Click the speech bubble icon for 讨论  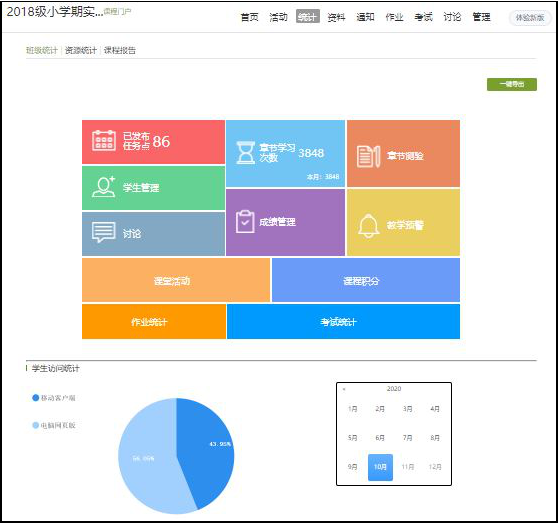click(104, 232)
